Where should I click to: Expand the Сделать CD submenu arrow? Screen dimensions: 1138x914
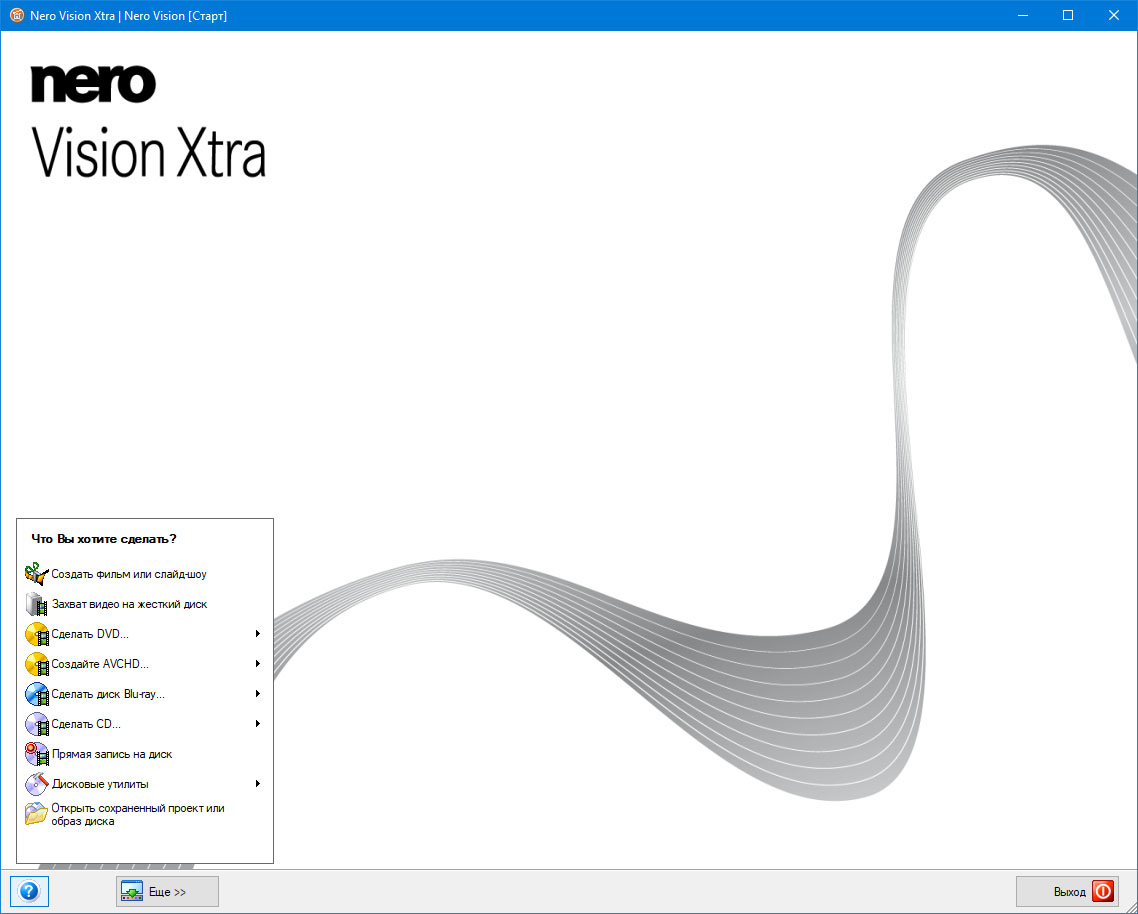(x=258, y=724)
